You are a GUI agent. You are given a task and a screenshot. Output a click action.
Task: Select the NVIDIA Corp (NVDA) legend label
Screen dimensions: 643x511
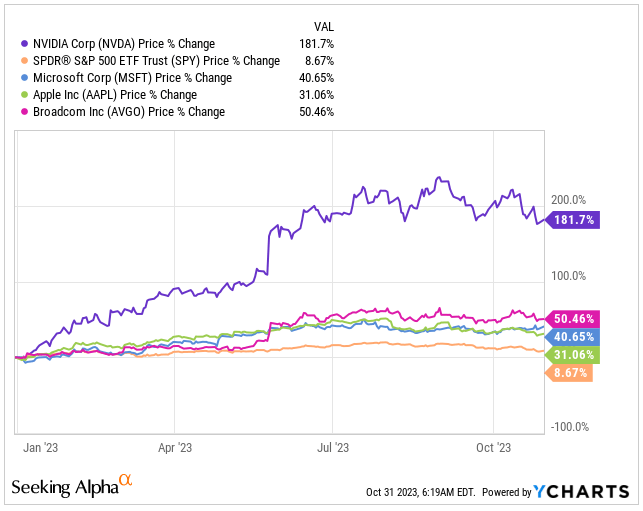click(124, 44)
